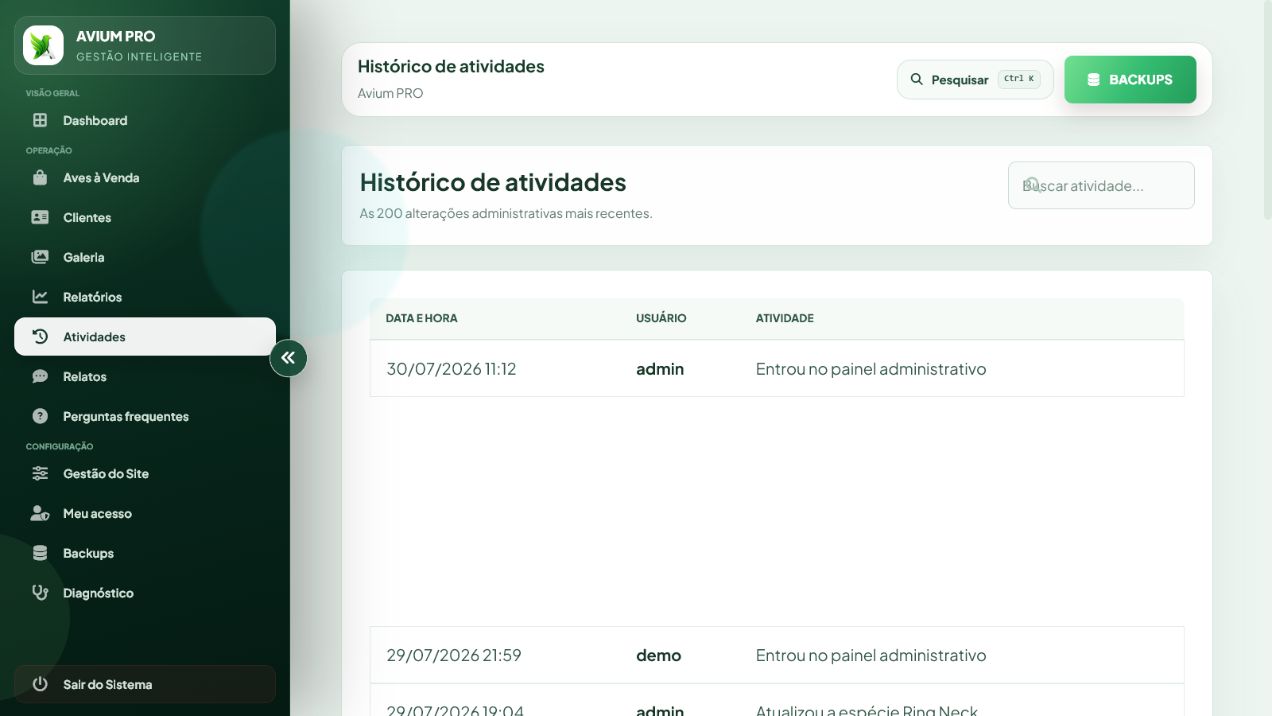
Task: Click activity text in the 30/07/2026 row
Action: (871, 369)
